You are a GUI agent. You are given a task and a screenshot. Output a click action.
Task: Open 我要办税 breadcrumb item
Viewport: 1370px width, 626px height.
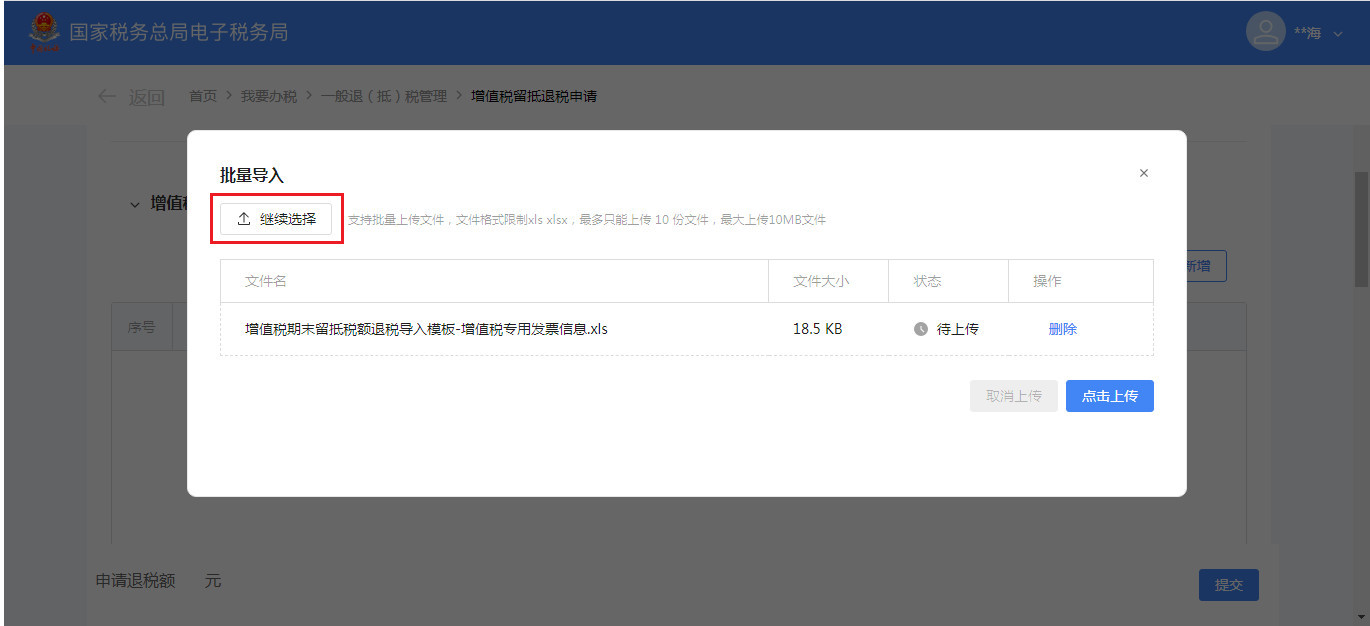(268, 96)
